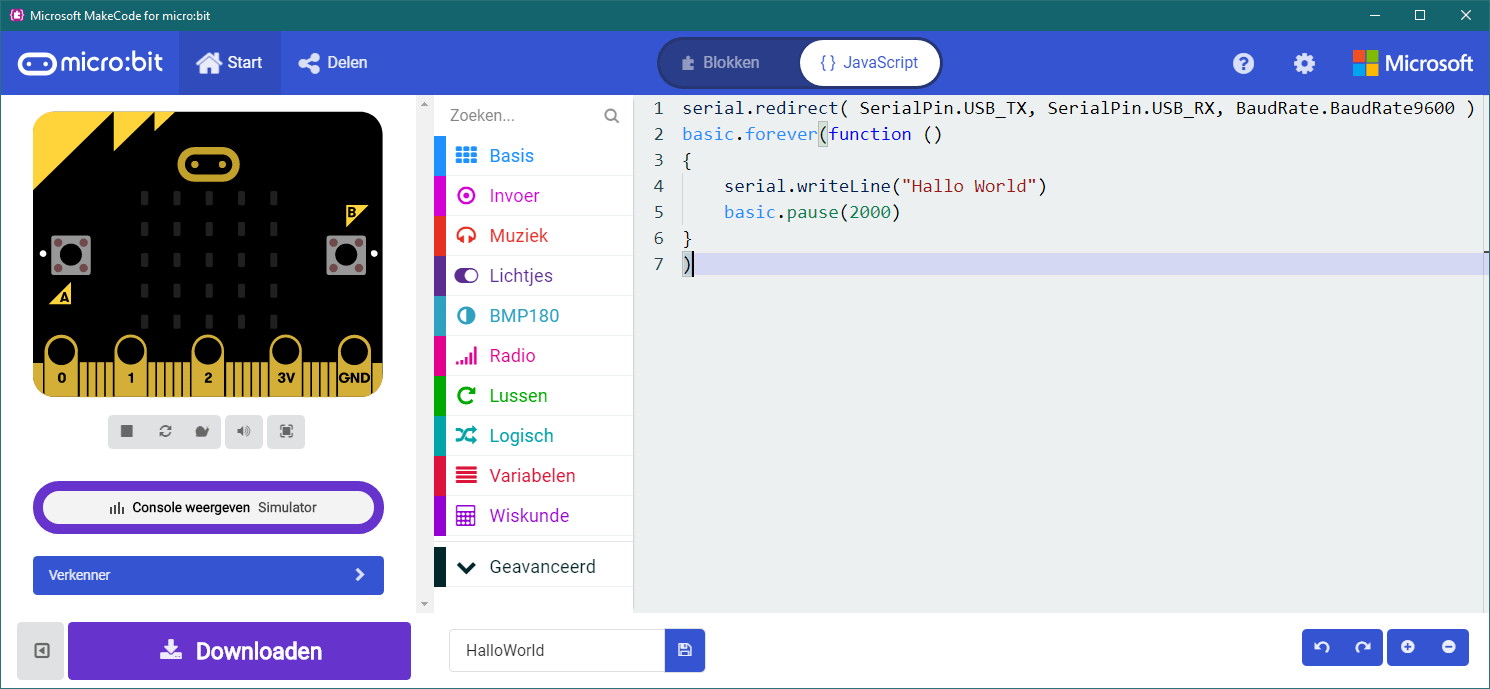Viewport: 1490px width, 689px height.
Task: Open the settings gear menu
Action: 1304,63
